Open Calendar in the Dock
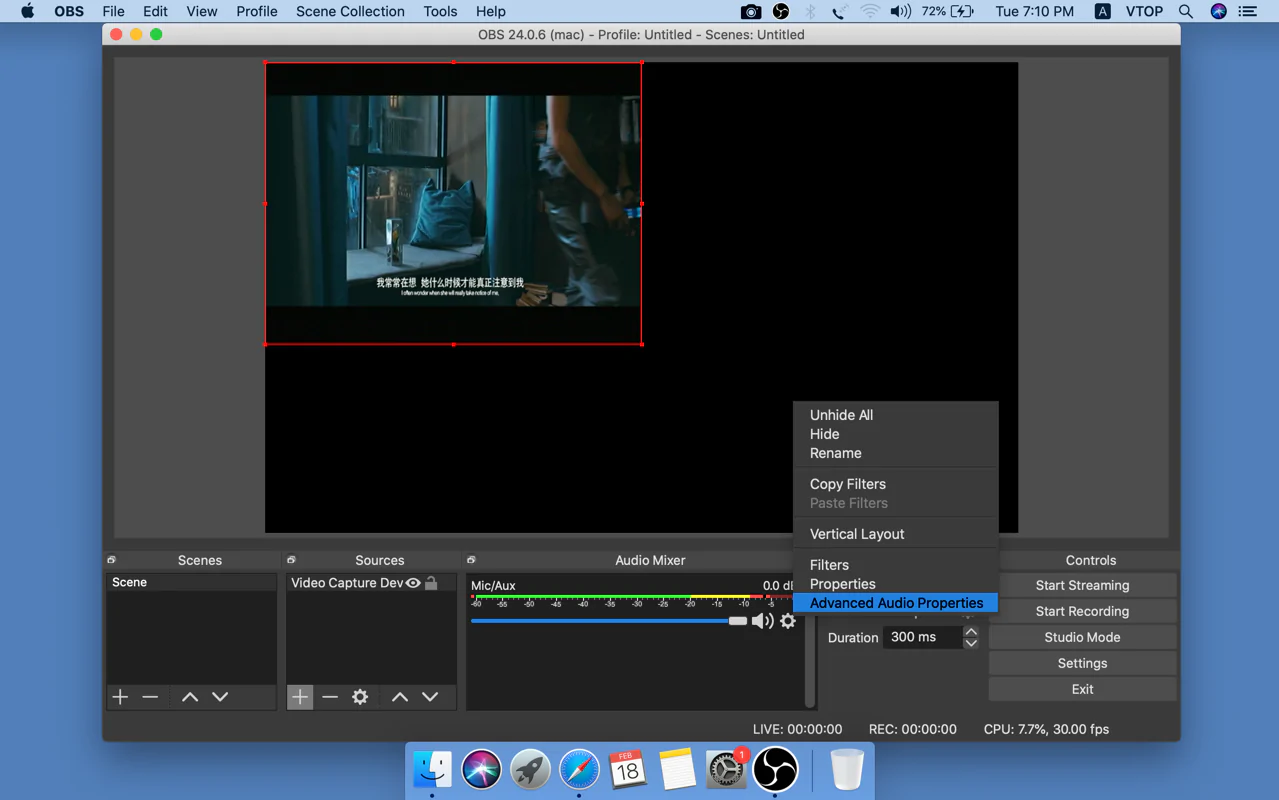Image resolution: width=1279 pixels, height=800 pixels. (628, 770)
